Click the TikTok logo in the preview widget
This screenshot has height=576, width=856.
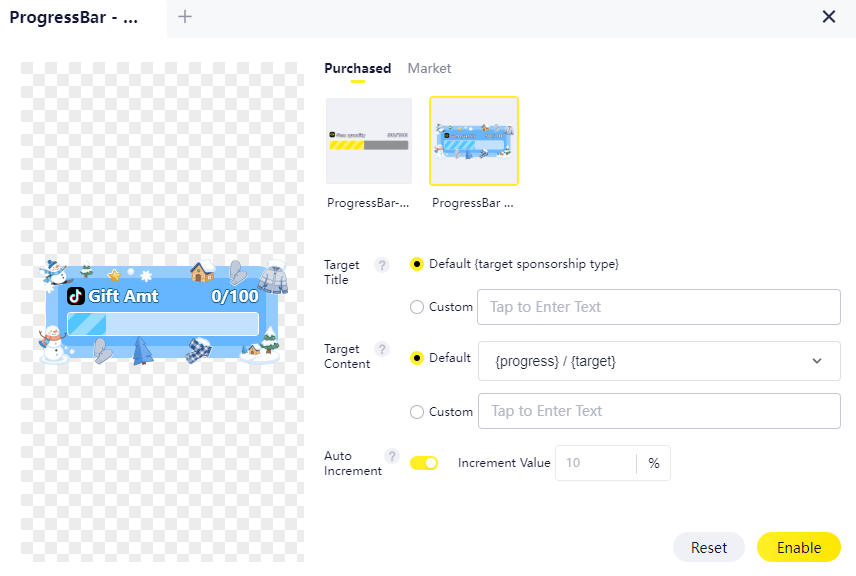(76, 296)
